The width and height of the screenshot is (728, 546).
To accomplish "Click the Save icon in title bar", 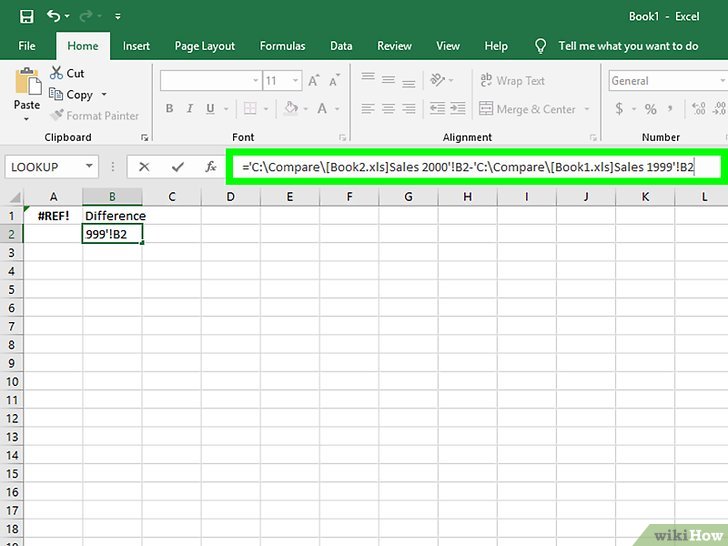I will [x=26, y=17].
